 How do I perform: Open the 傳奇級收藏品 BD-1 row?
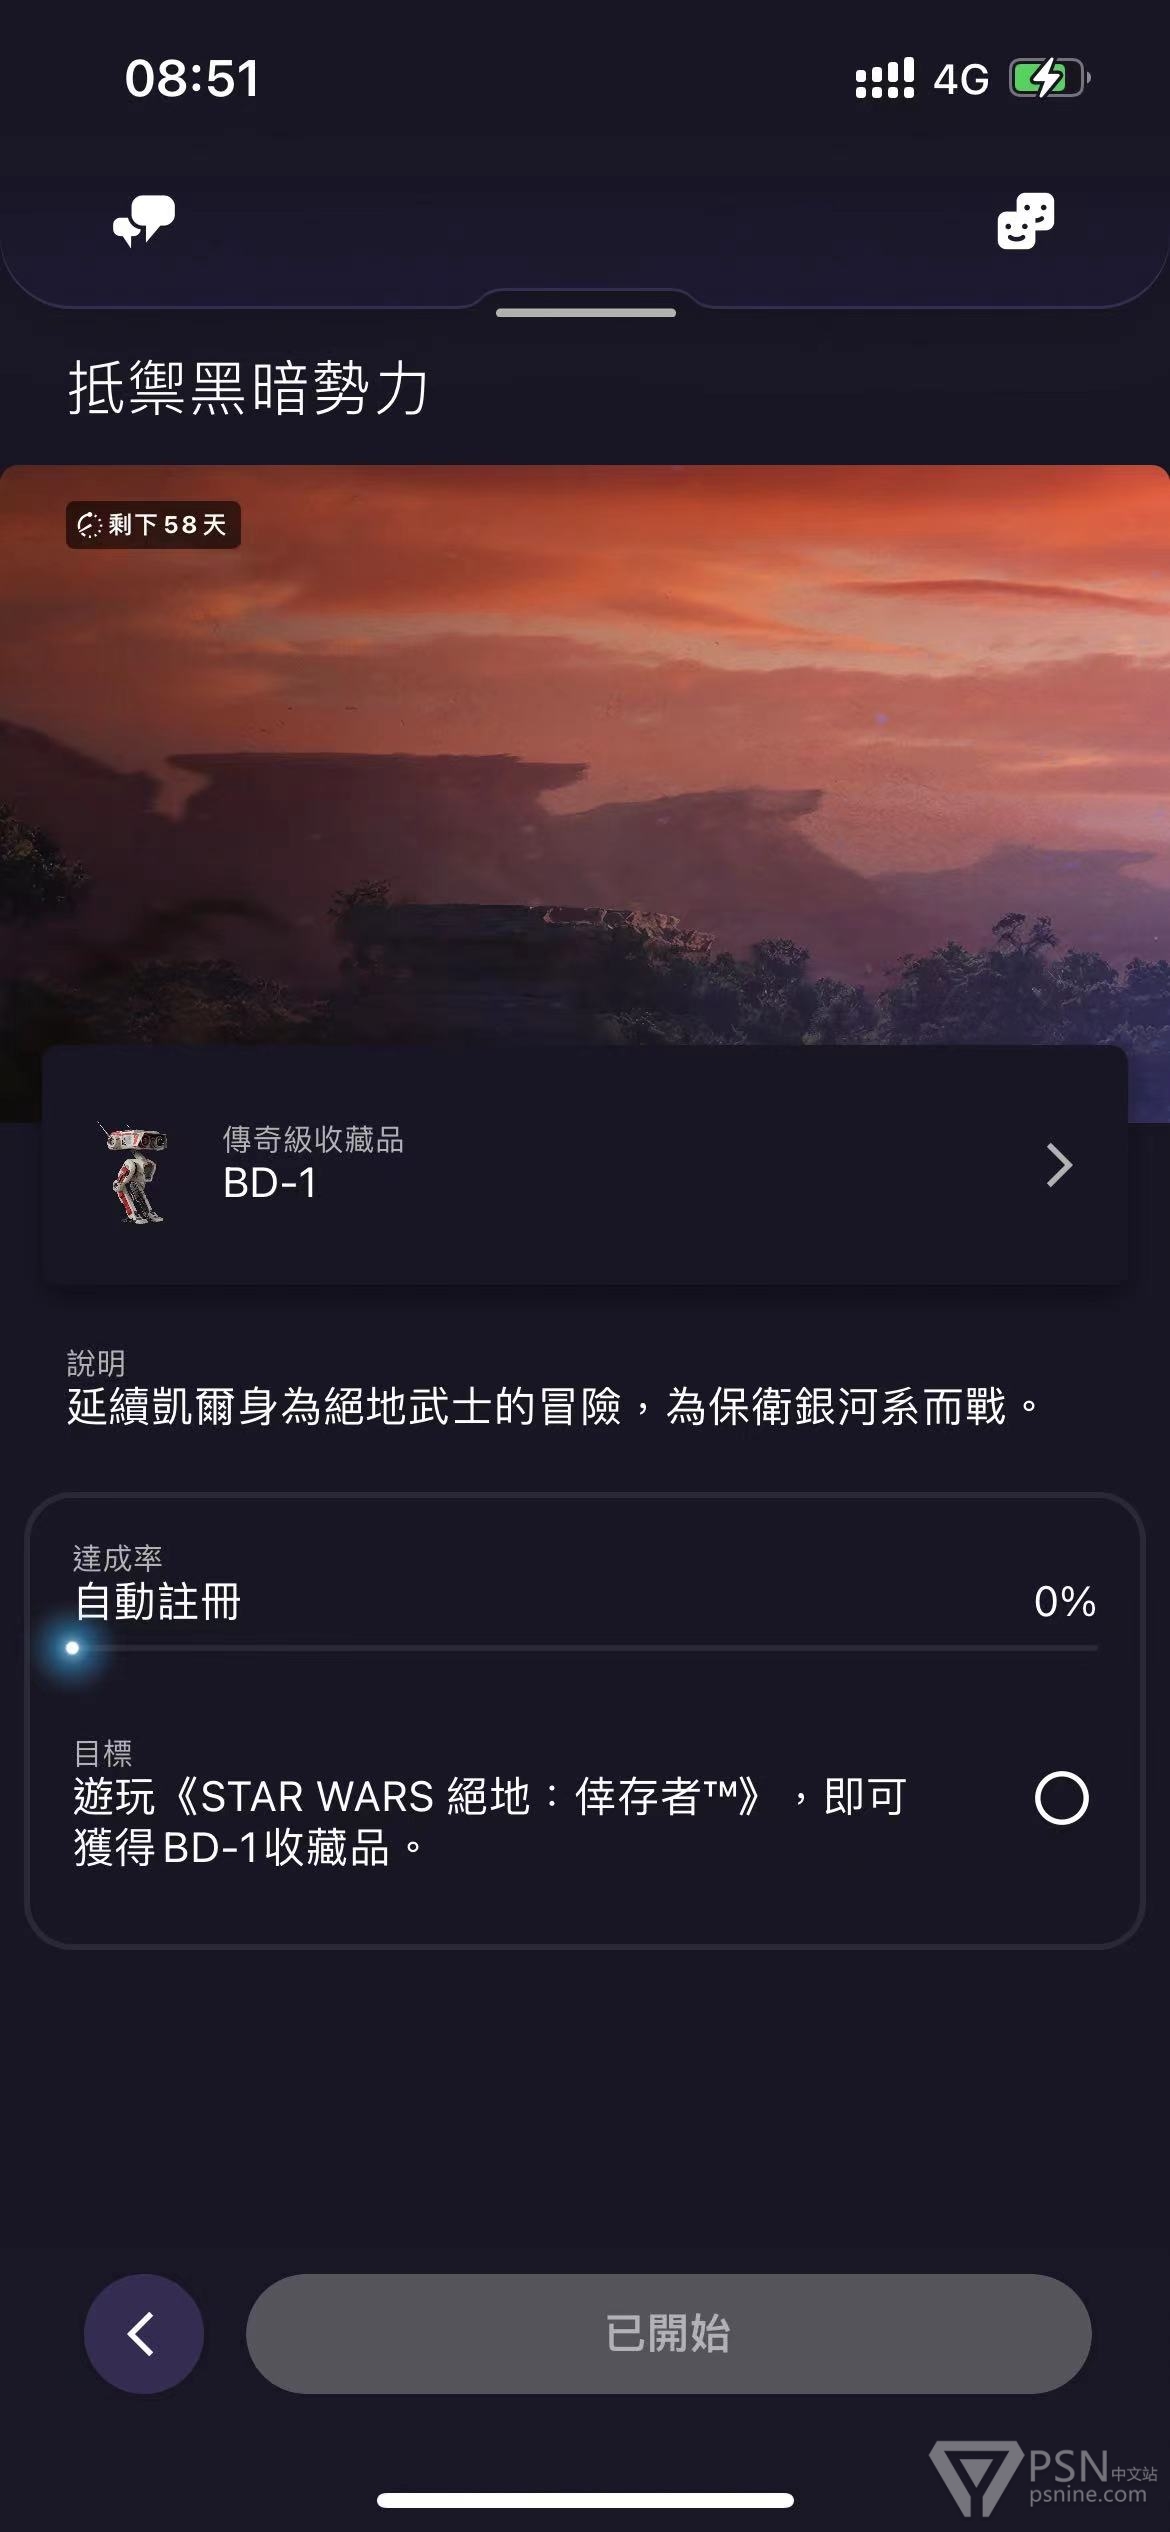[585, 1165]
